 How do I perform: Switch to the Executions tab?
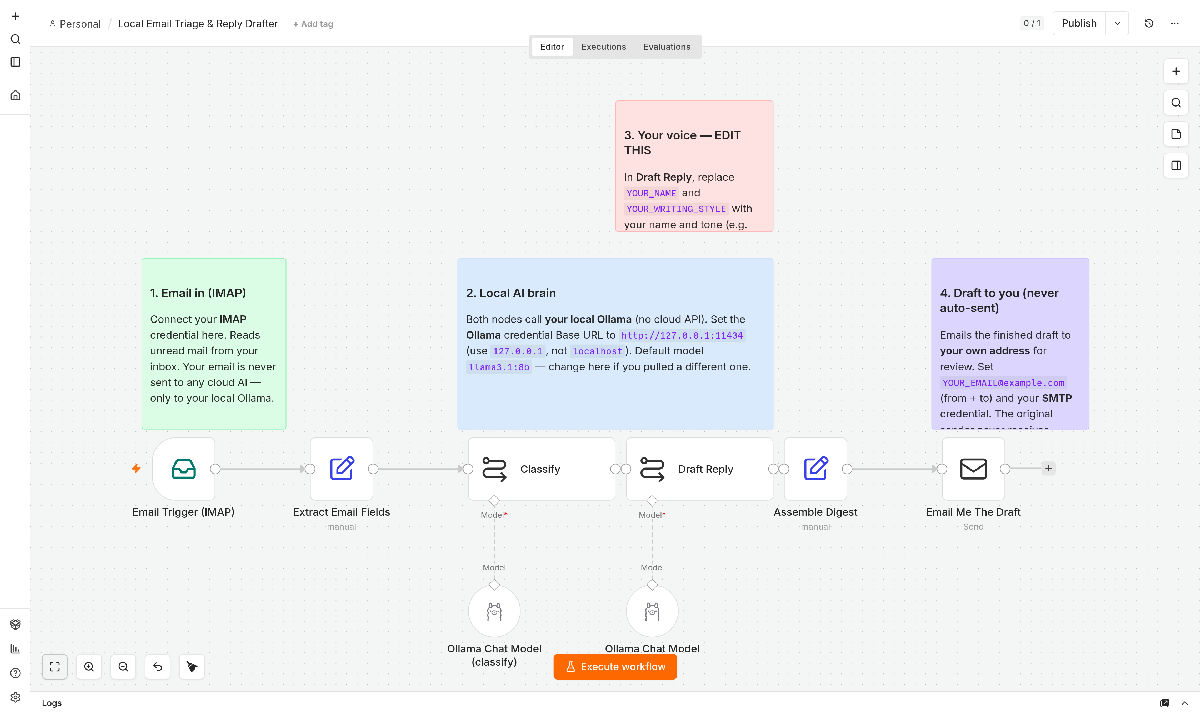pos(604,47)
